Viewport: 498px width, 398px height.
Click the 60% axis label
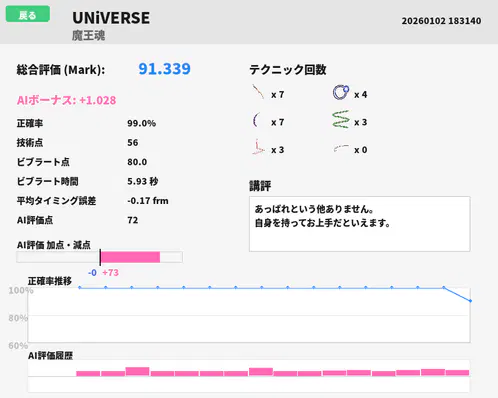point(18,346)
